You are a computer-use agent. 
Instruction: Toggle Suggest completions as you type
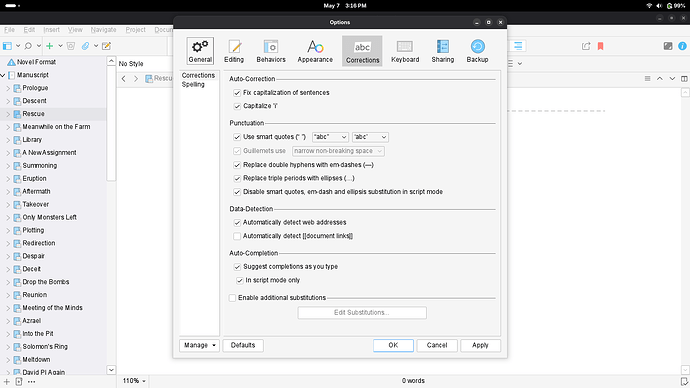coord(237,267)
